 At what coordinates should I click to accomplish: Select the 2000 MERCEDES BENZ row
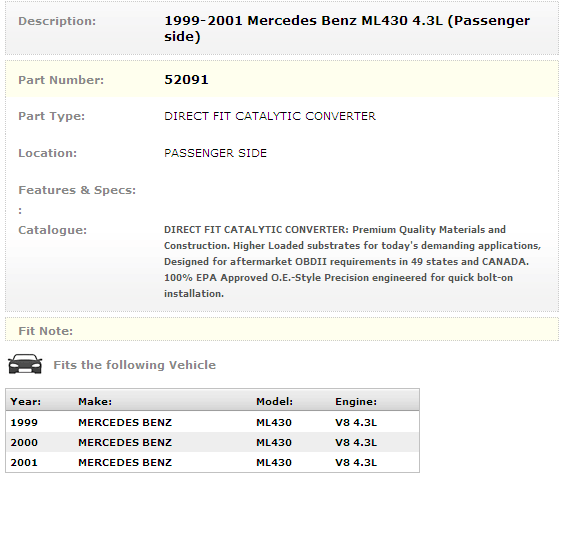212,442
